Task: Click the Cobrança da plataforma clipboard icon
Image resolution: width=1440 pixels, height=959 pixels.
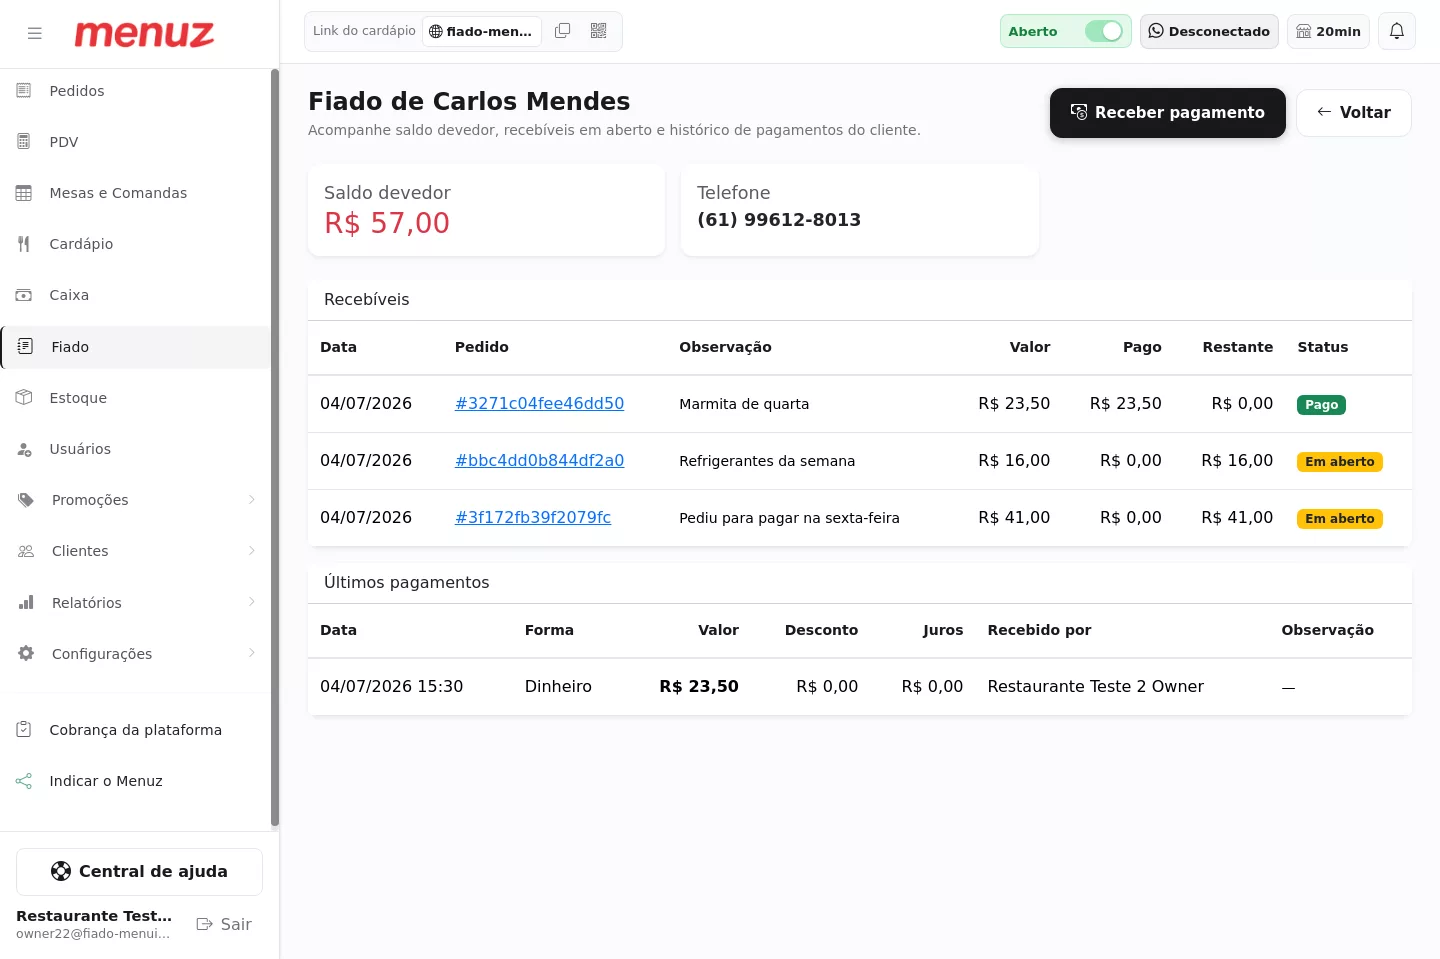Action: coord(24,730)
